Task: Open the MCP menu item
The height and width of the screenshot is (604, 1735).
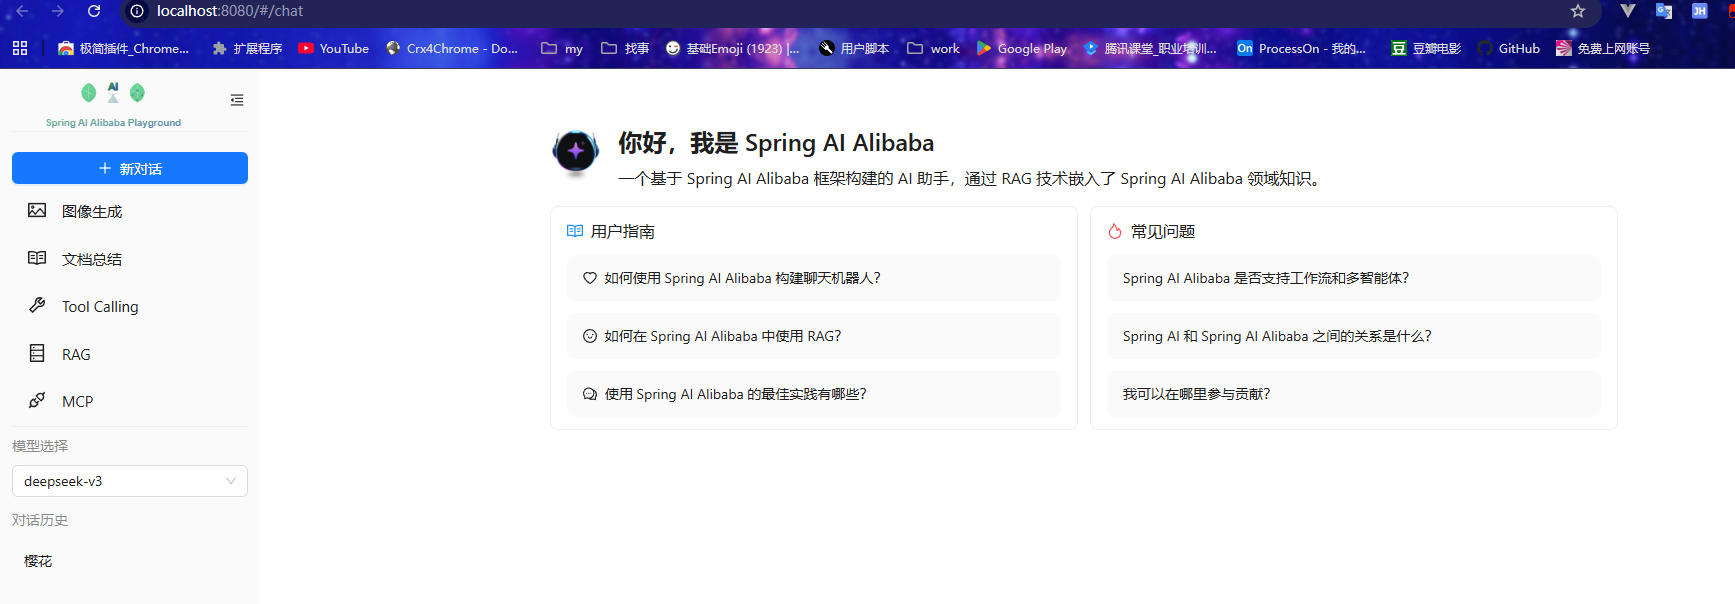Action: point(130,401)
